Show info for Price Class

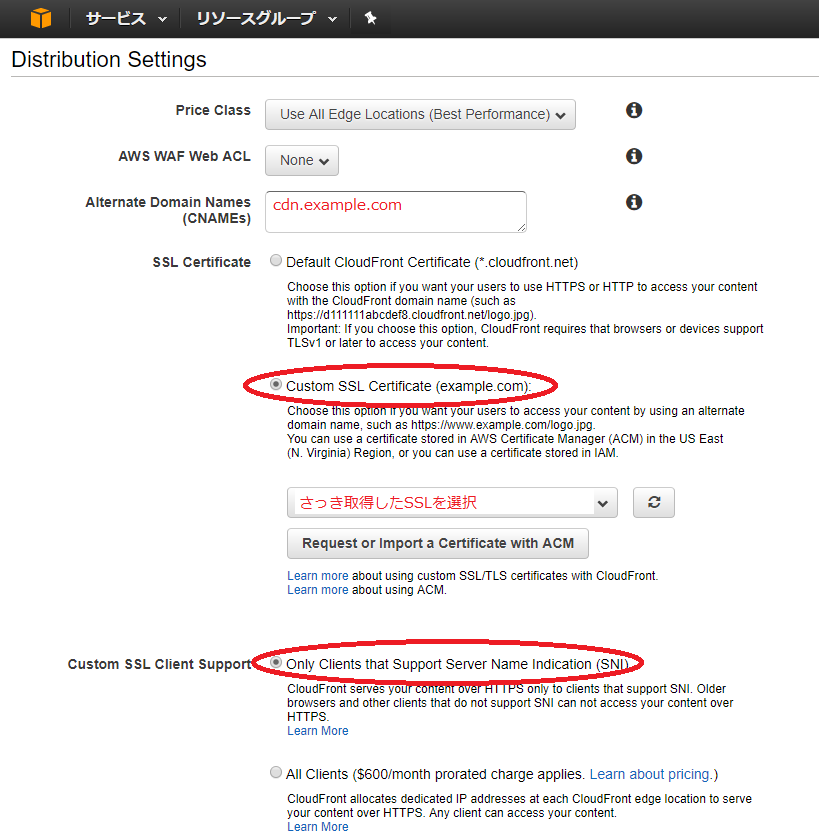click(x=634, y=110)
